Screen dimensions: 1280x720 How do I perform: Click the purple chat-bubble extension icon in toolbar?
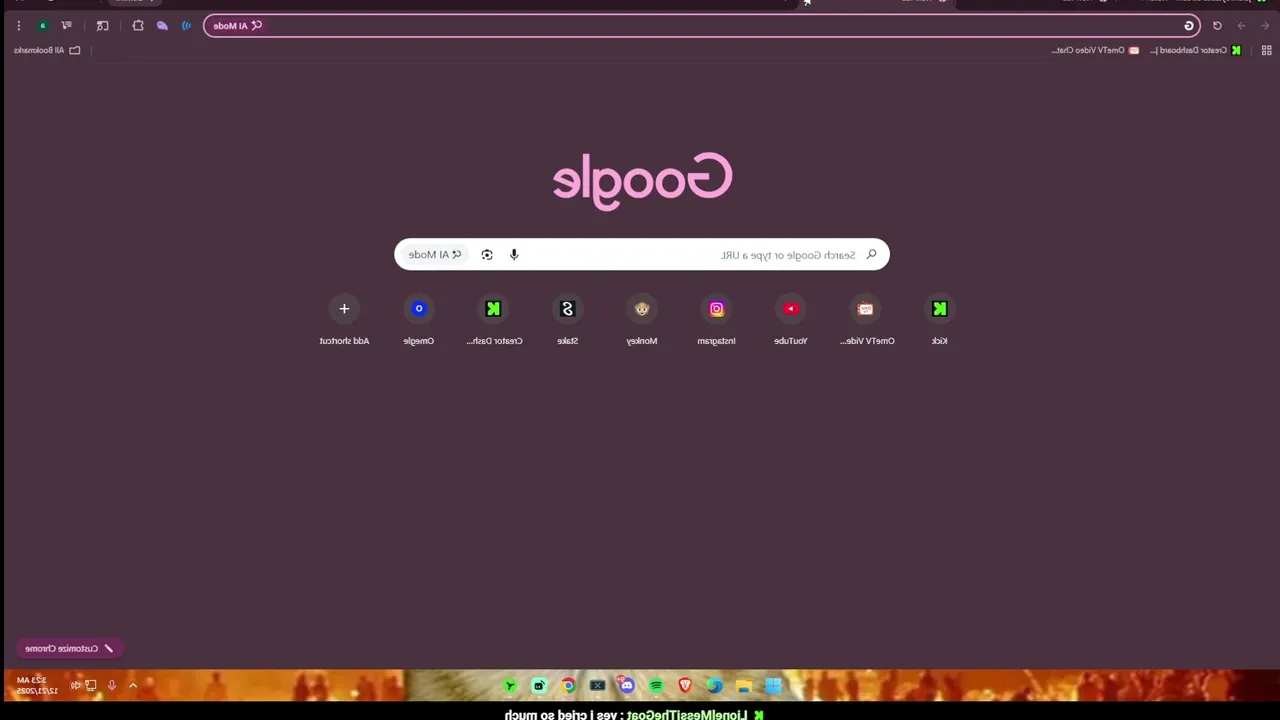point(162,26)
